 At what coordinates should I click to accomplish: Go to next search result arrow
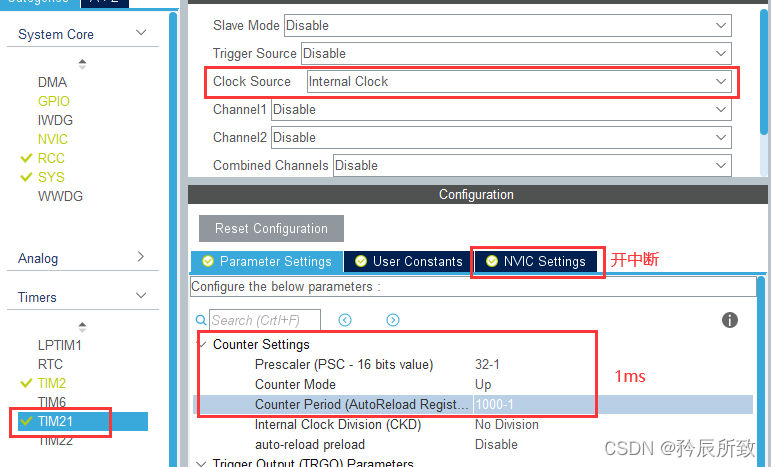pos(393,321)
